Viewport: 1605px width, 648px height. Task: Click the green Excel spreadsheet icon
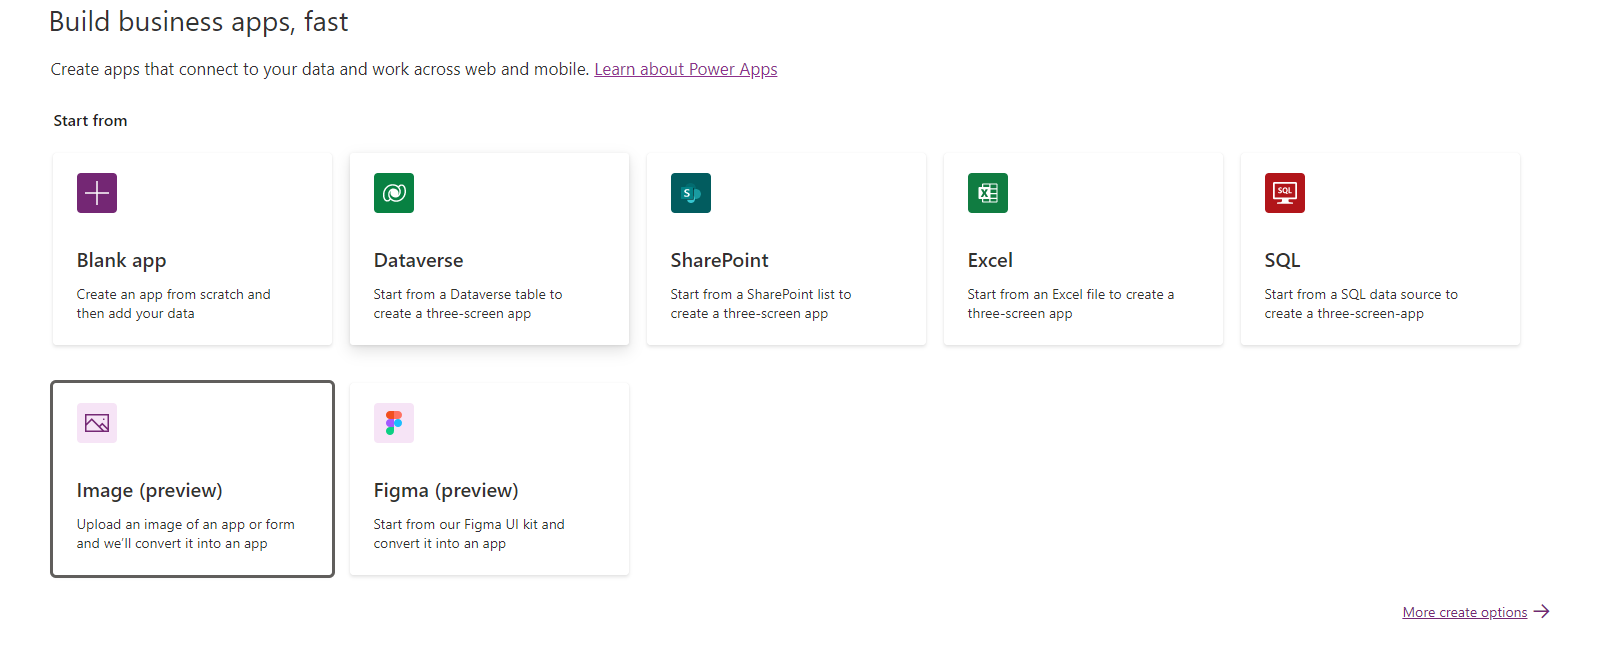tap(988, 193)
